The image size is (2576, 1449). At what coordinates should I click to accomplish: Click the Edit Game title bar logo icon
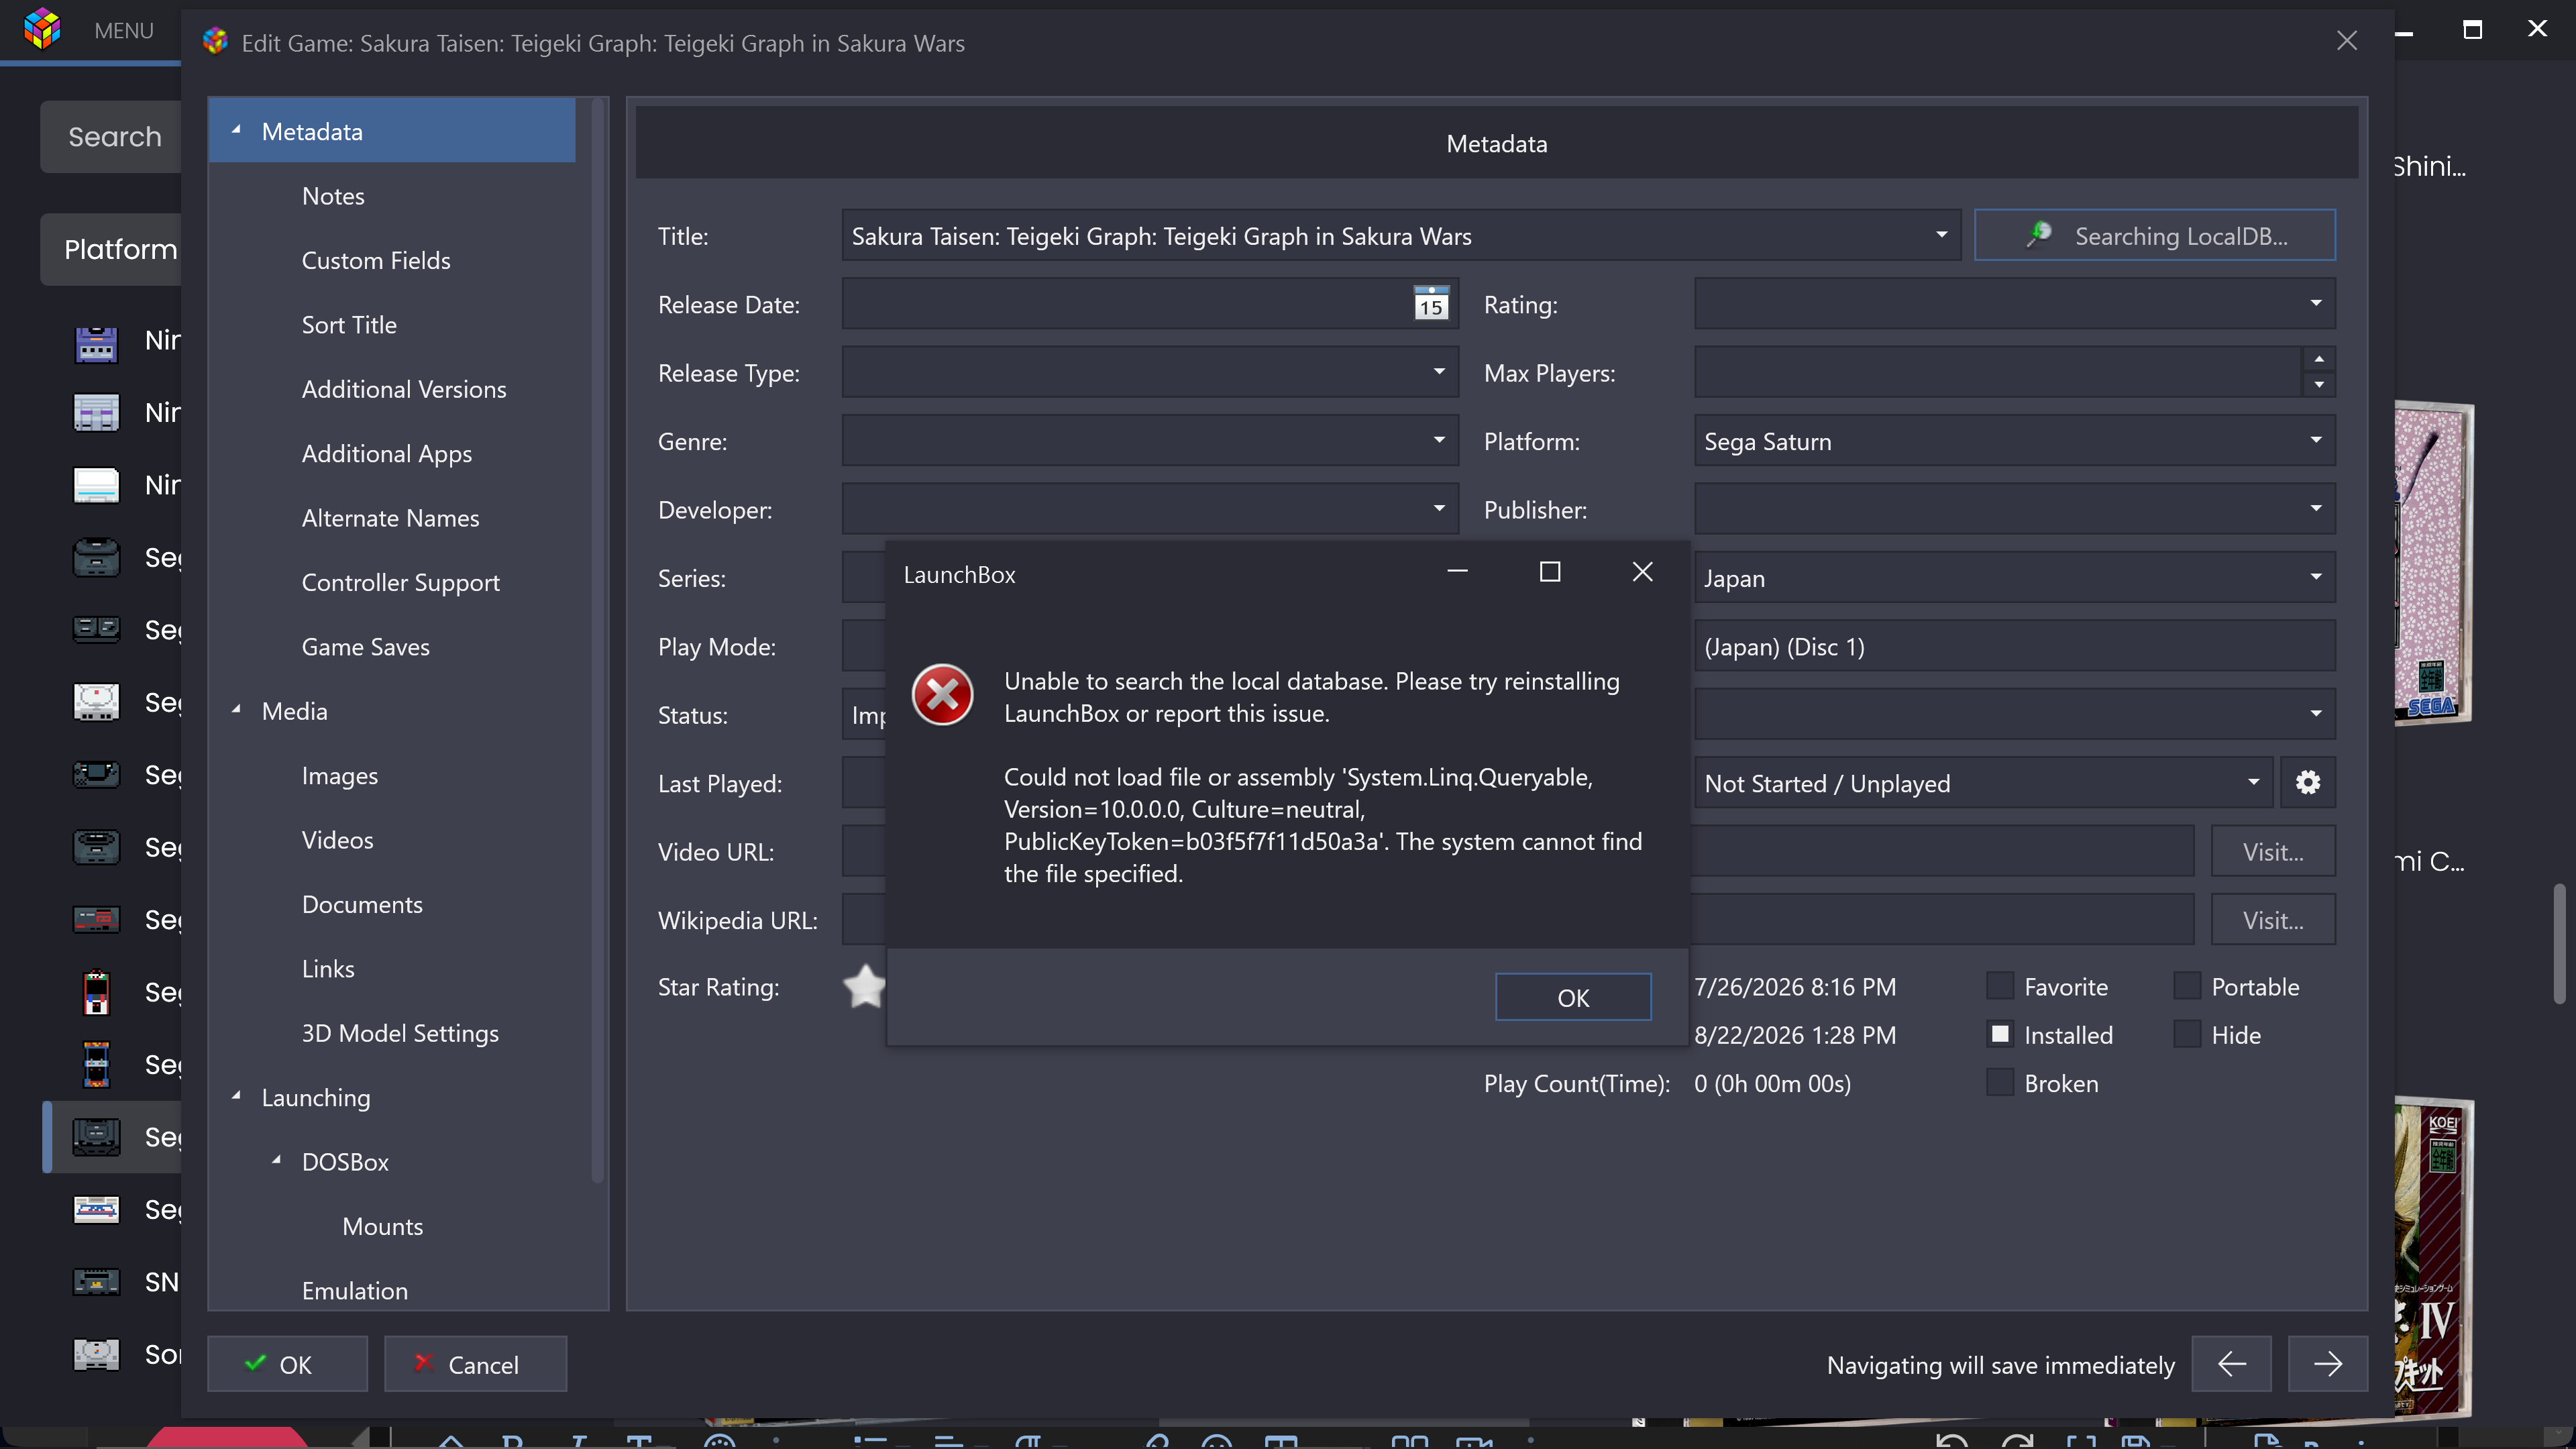(x=215, y=42)
